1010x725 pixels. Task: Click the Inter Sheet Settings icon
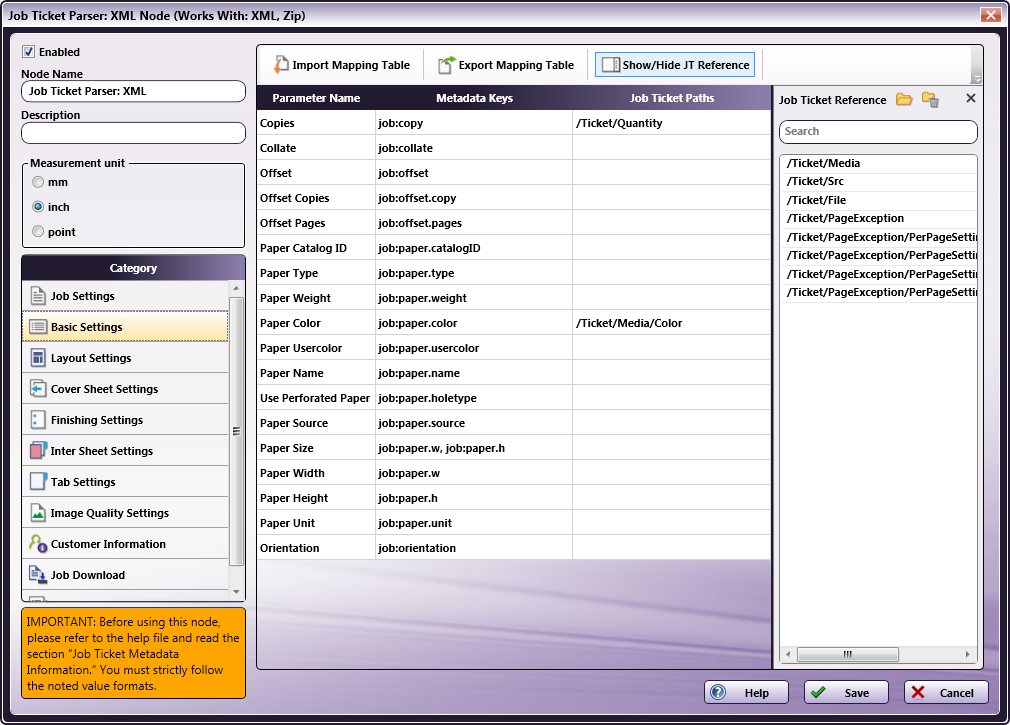(x=38, y=451)
